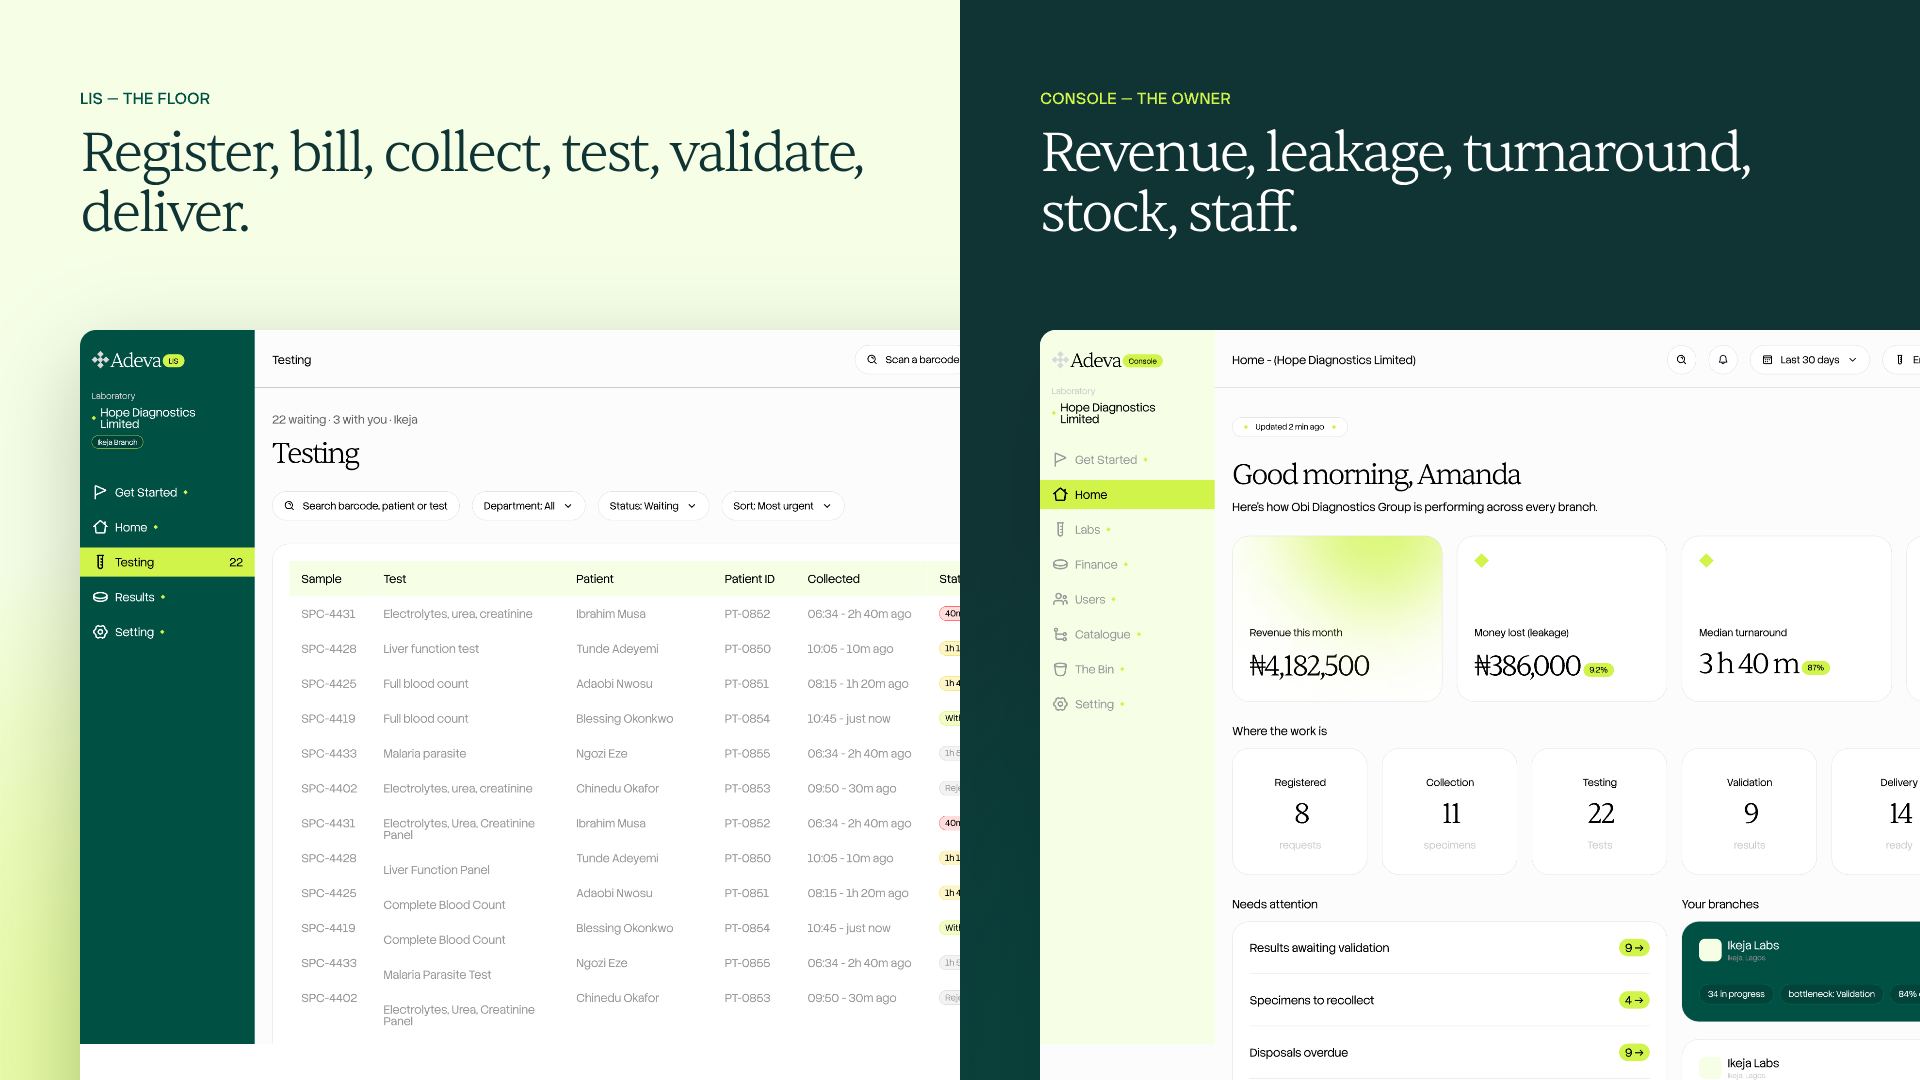Select Testing tube icon in LIS sidebar

point(100,562)
